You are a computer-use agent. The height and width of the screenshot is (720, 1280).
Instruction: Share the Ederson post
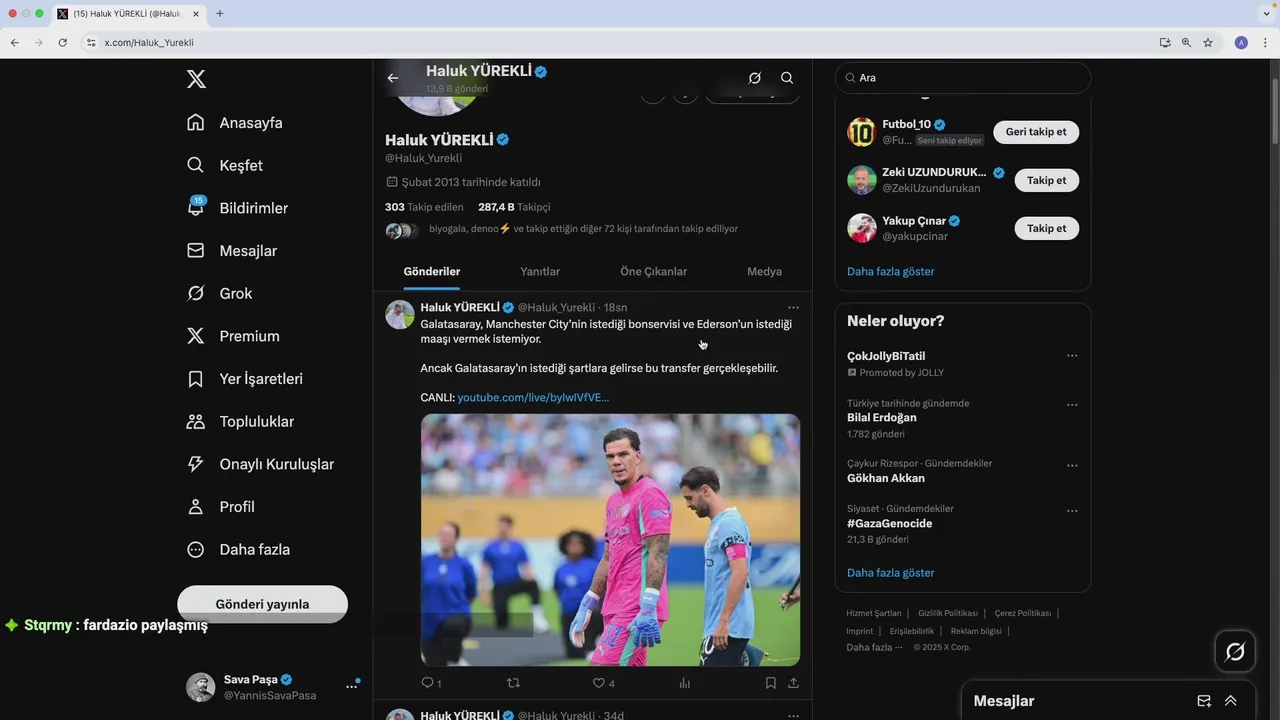coord(793,683)
